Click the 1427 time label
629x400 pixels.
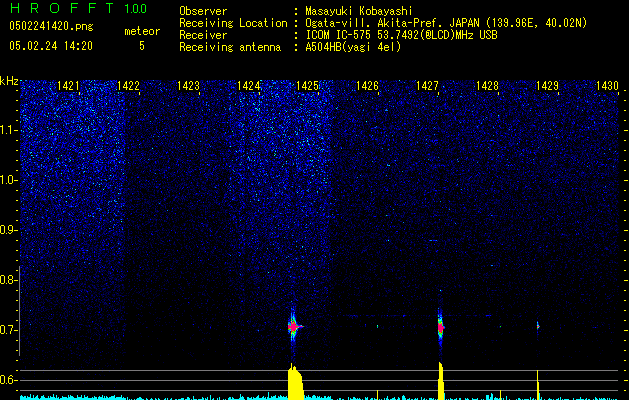click(x=427, y=86)
